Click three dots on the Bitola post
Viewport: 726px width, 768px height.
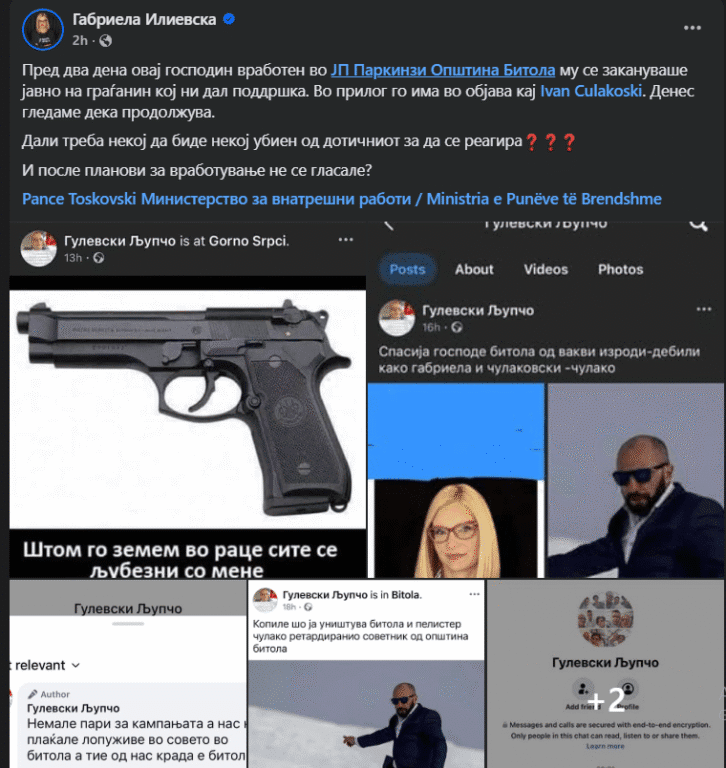[x=474, y=594]
